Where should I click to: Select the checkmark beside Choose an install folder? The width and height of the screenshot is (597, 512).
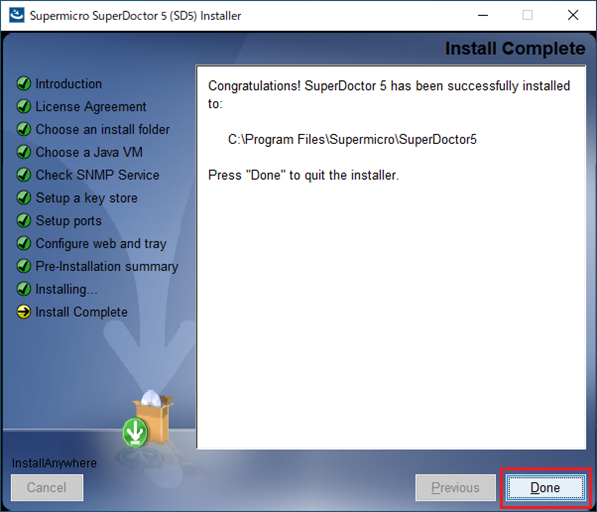pyautogui.click(x=24, y=129)
